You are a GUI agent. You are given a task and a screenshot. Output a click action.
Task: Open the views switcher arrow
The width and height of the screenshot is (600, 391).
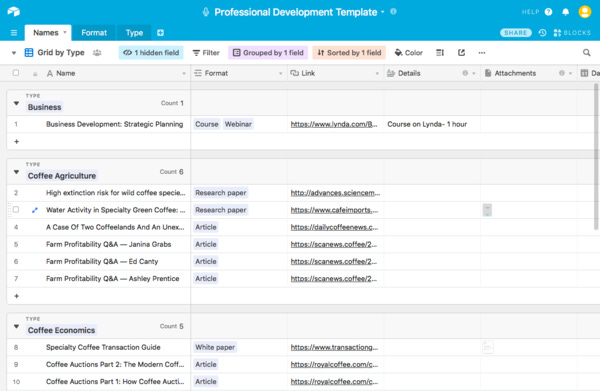[14, 53]
